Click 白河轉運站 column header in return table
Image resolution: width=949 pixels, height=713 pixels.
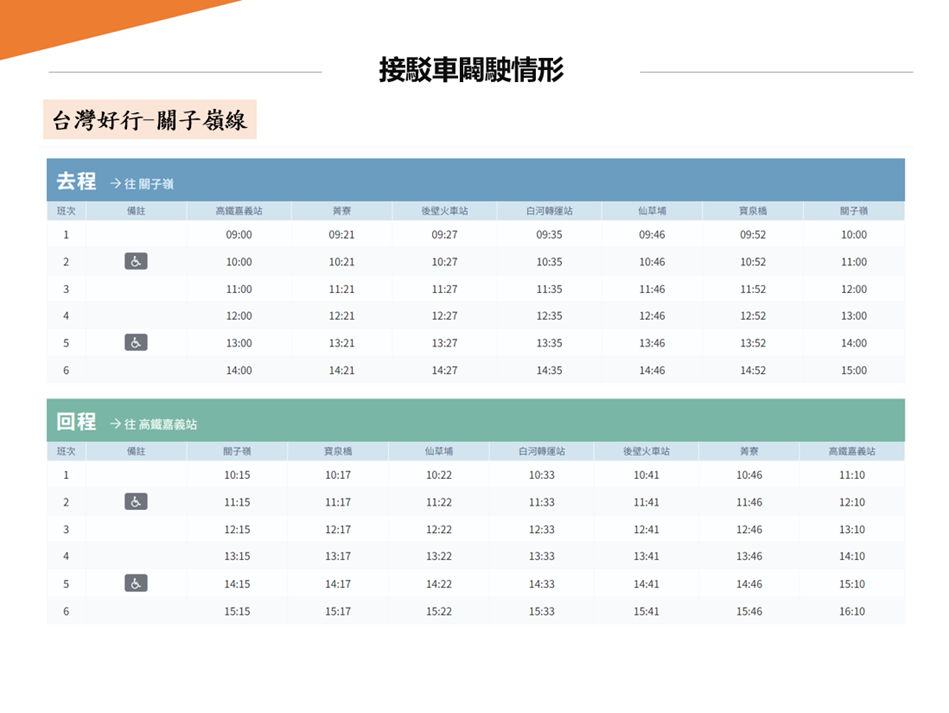click(x=541, y=451)
